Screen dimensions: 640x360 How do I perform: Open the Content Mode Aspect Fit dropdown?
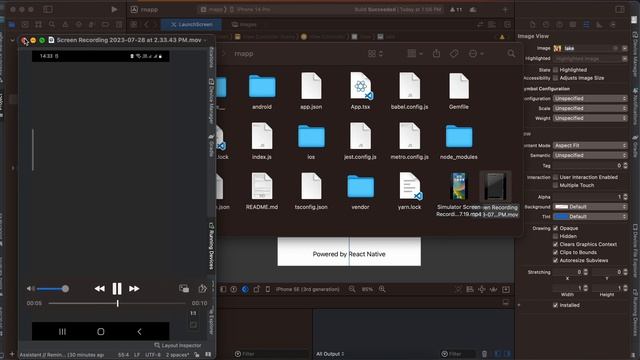pos(590,145)
